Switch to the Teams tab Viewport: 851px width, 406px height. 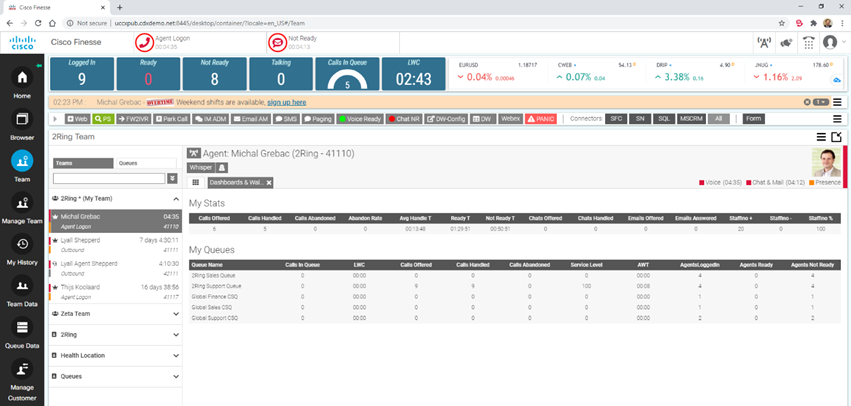[x=83, y=163]
